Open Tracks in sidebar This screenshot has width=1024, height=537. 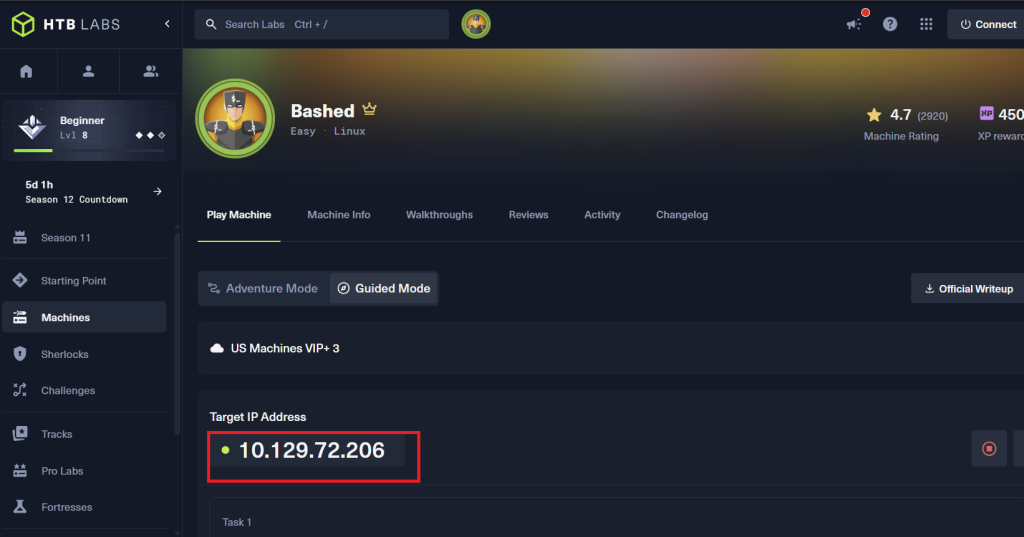coord(84,434)
